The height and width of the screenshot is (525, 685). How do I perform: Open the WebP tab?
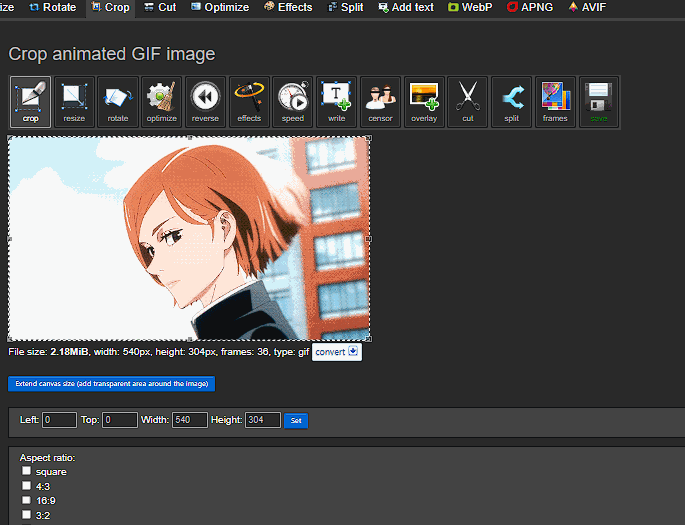[x=470, y=7]
